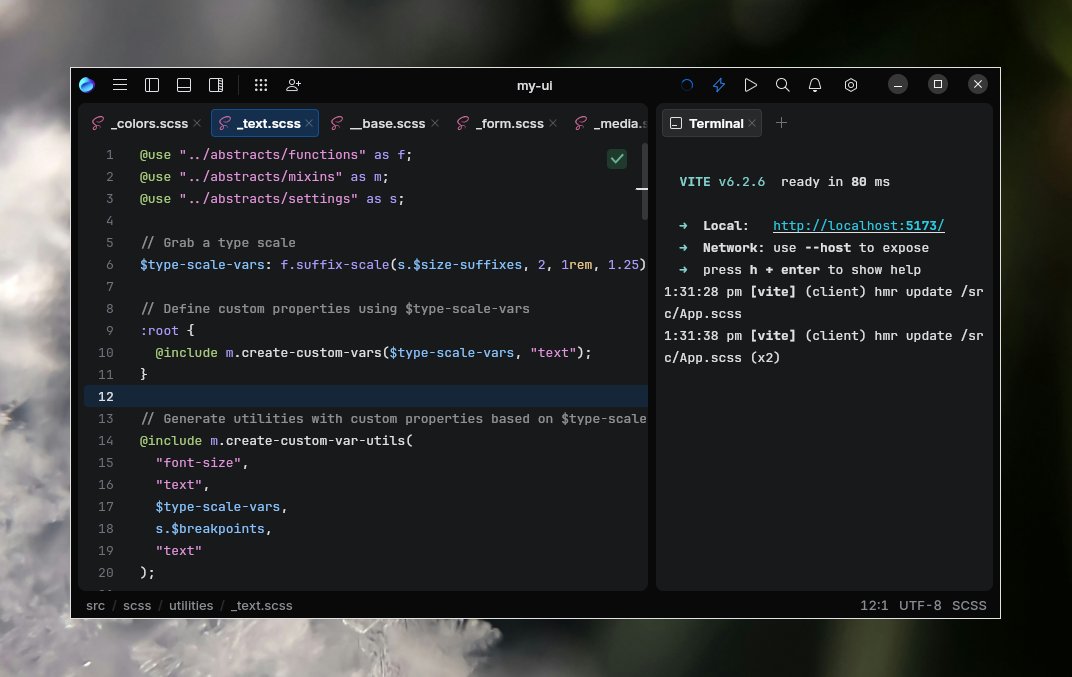1072x677 pixels.
Task: Click the "// Grab a type scale" comment
Action: pos(218,243)
